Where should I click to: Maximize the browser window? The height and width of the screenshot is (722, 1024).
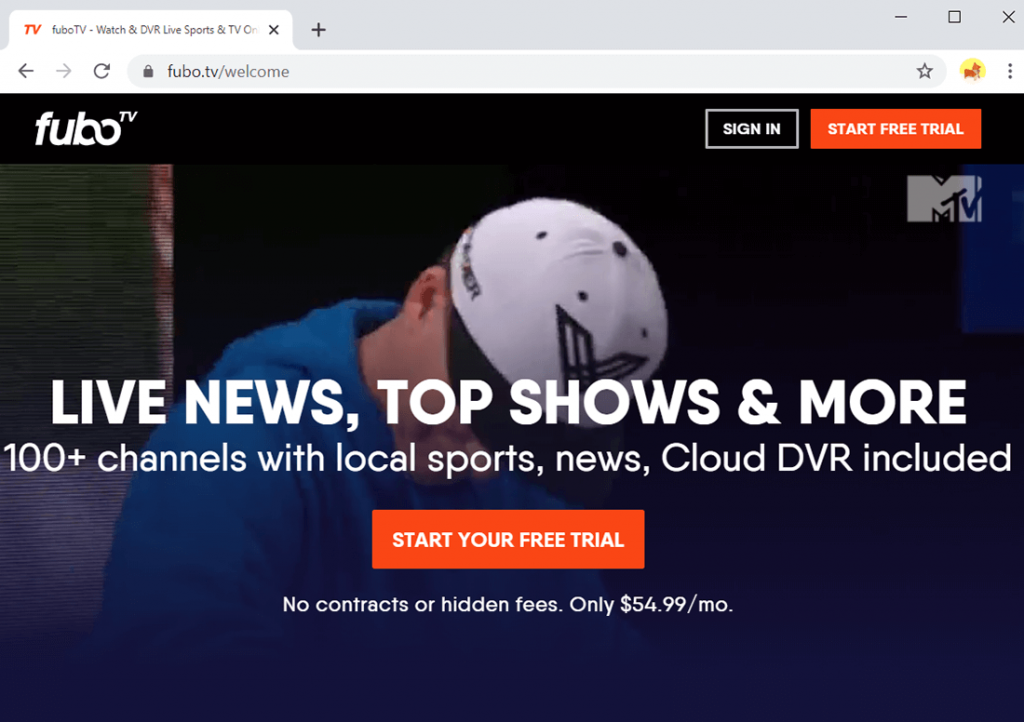coord(954,17)
